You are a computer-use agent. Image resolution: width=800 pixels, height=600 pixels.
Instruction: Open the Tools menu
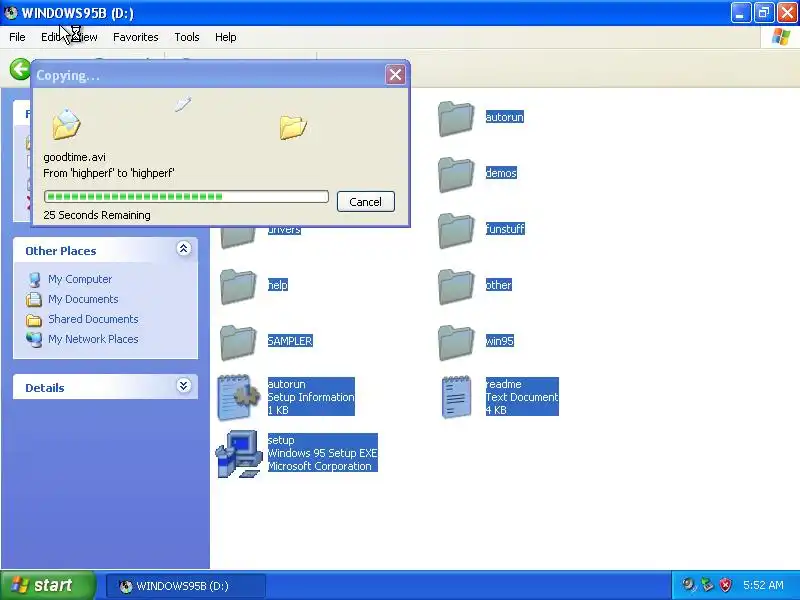[187, 37]
